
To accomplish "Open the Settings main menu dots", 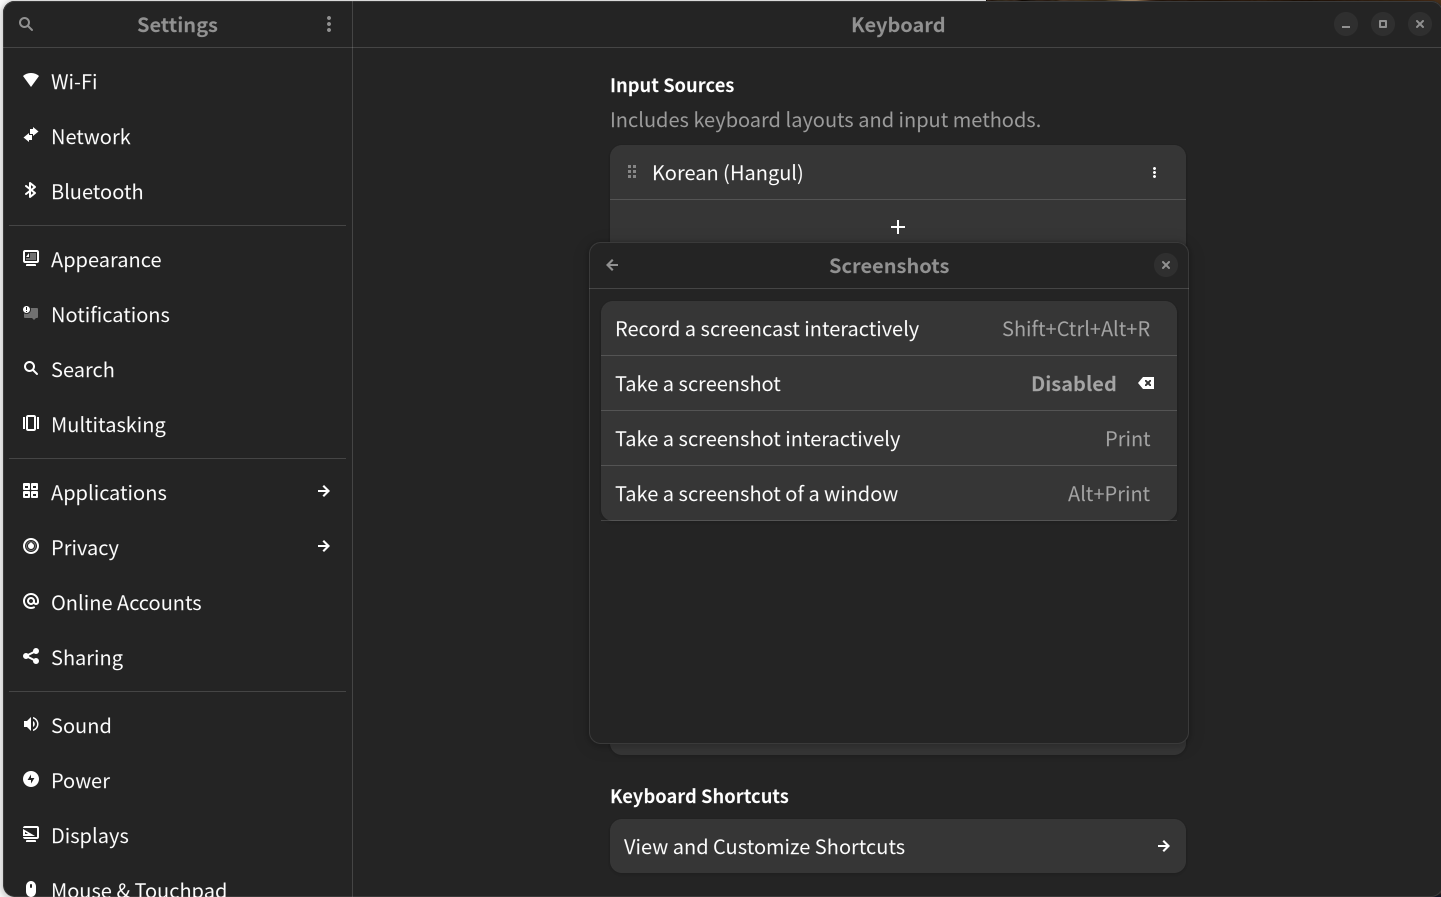I will pyautogui.click(x=329, y=24).
